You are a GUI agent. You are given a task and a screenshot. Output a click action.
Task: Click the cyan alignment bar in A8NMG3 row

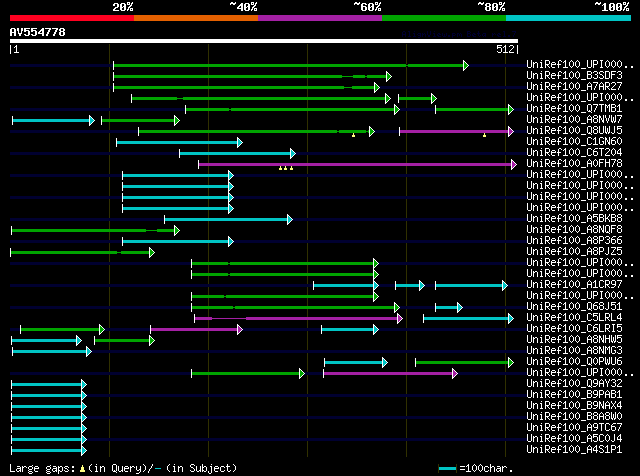52,351
